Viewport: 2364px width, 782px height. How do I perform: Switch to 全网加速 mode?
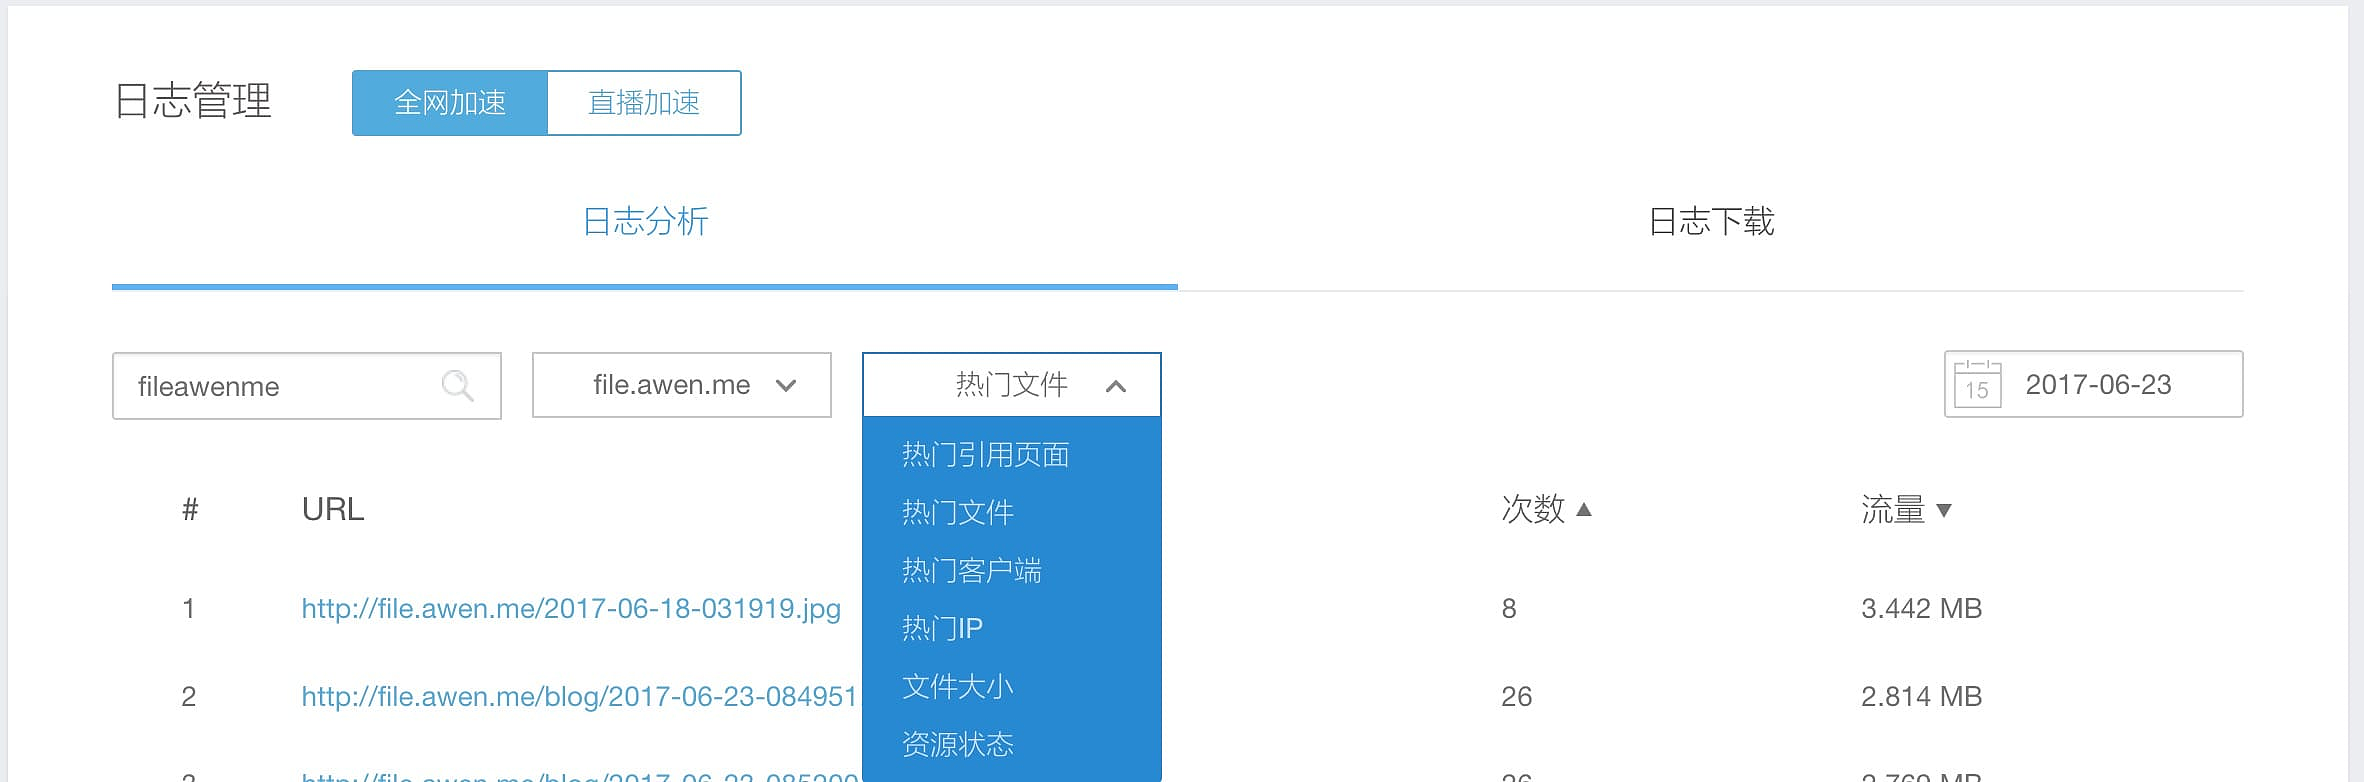point(450,103)
